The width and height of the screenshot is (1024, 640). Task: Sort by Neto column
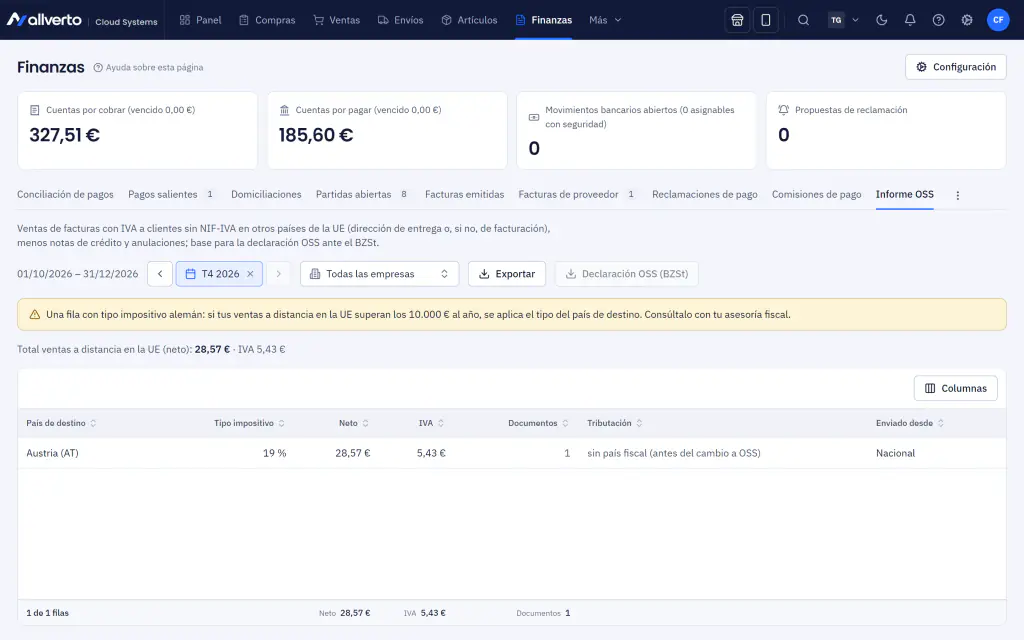(x=354, y=423)
